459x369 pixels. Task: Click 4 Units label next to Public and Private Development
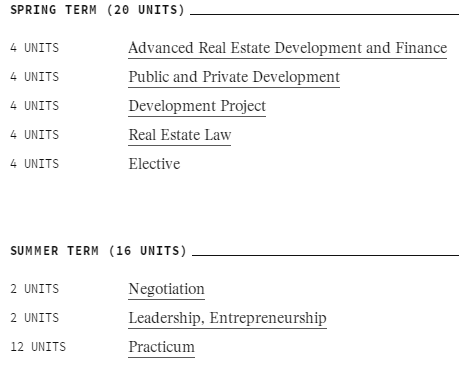point(35,77)
